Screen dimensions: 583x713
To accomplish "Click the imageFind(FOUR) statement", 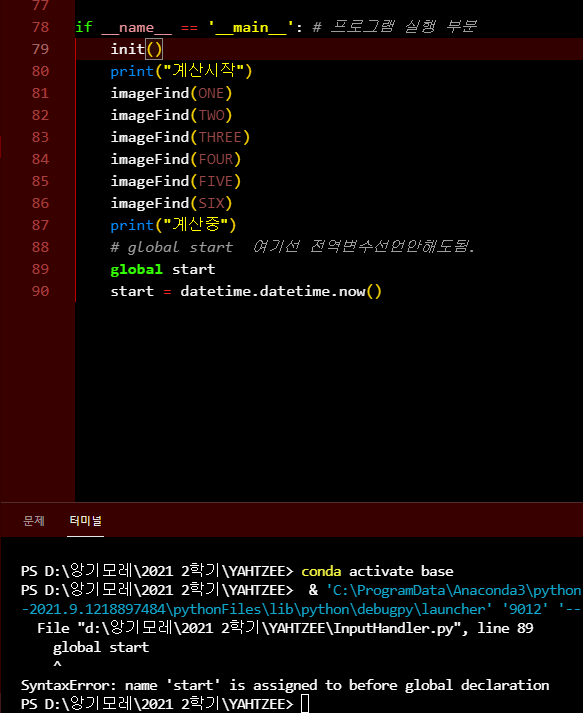I will (x=176, y=159).
